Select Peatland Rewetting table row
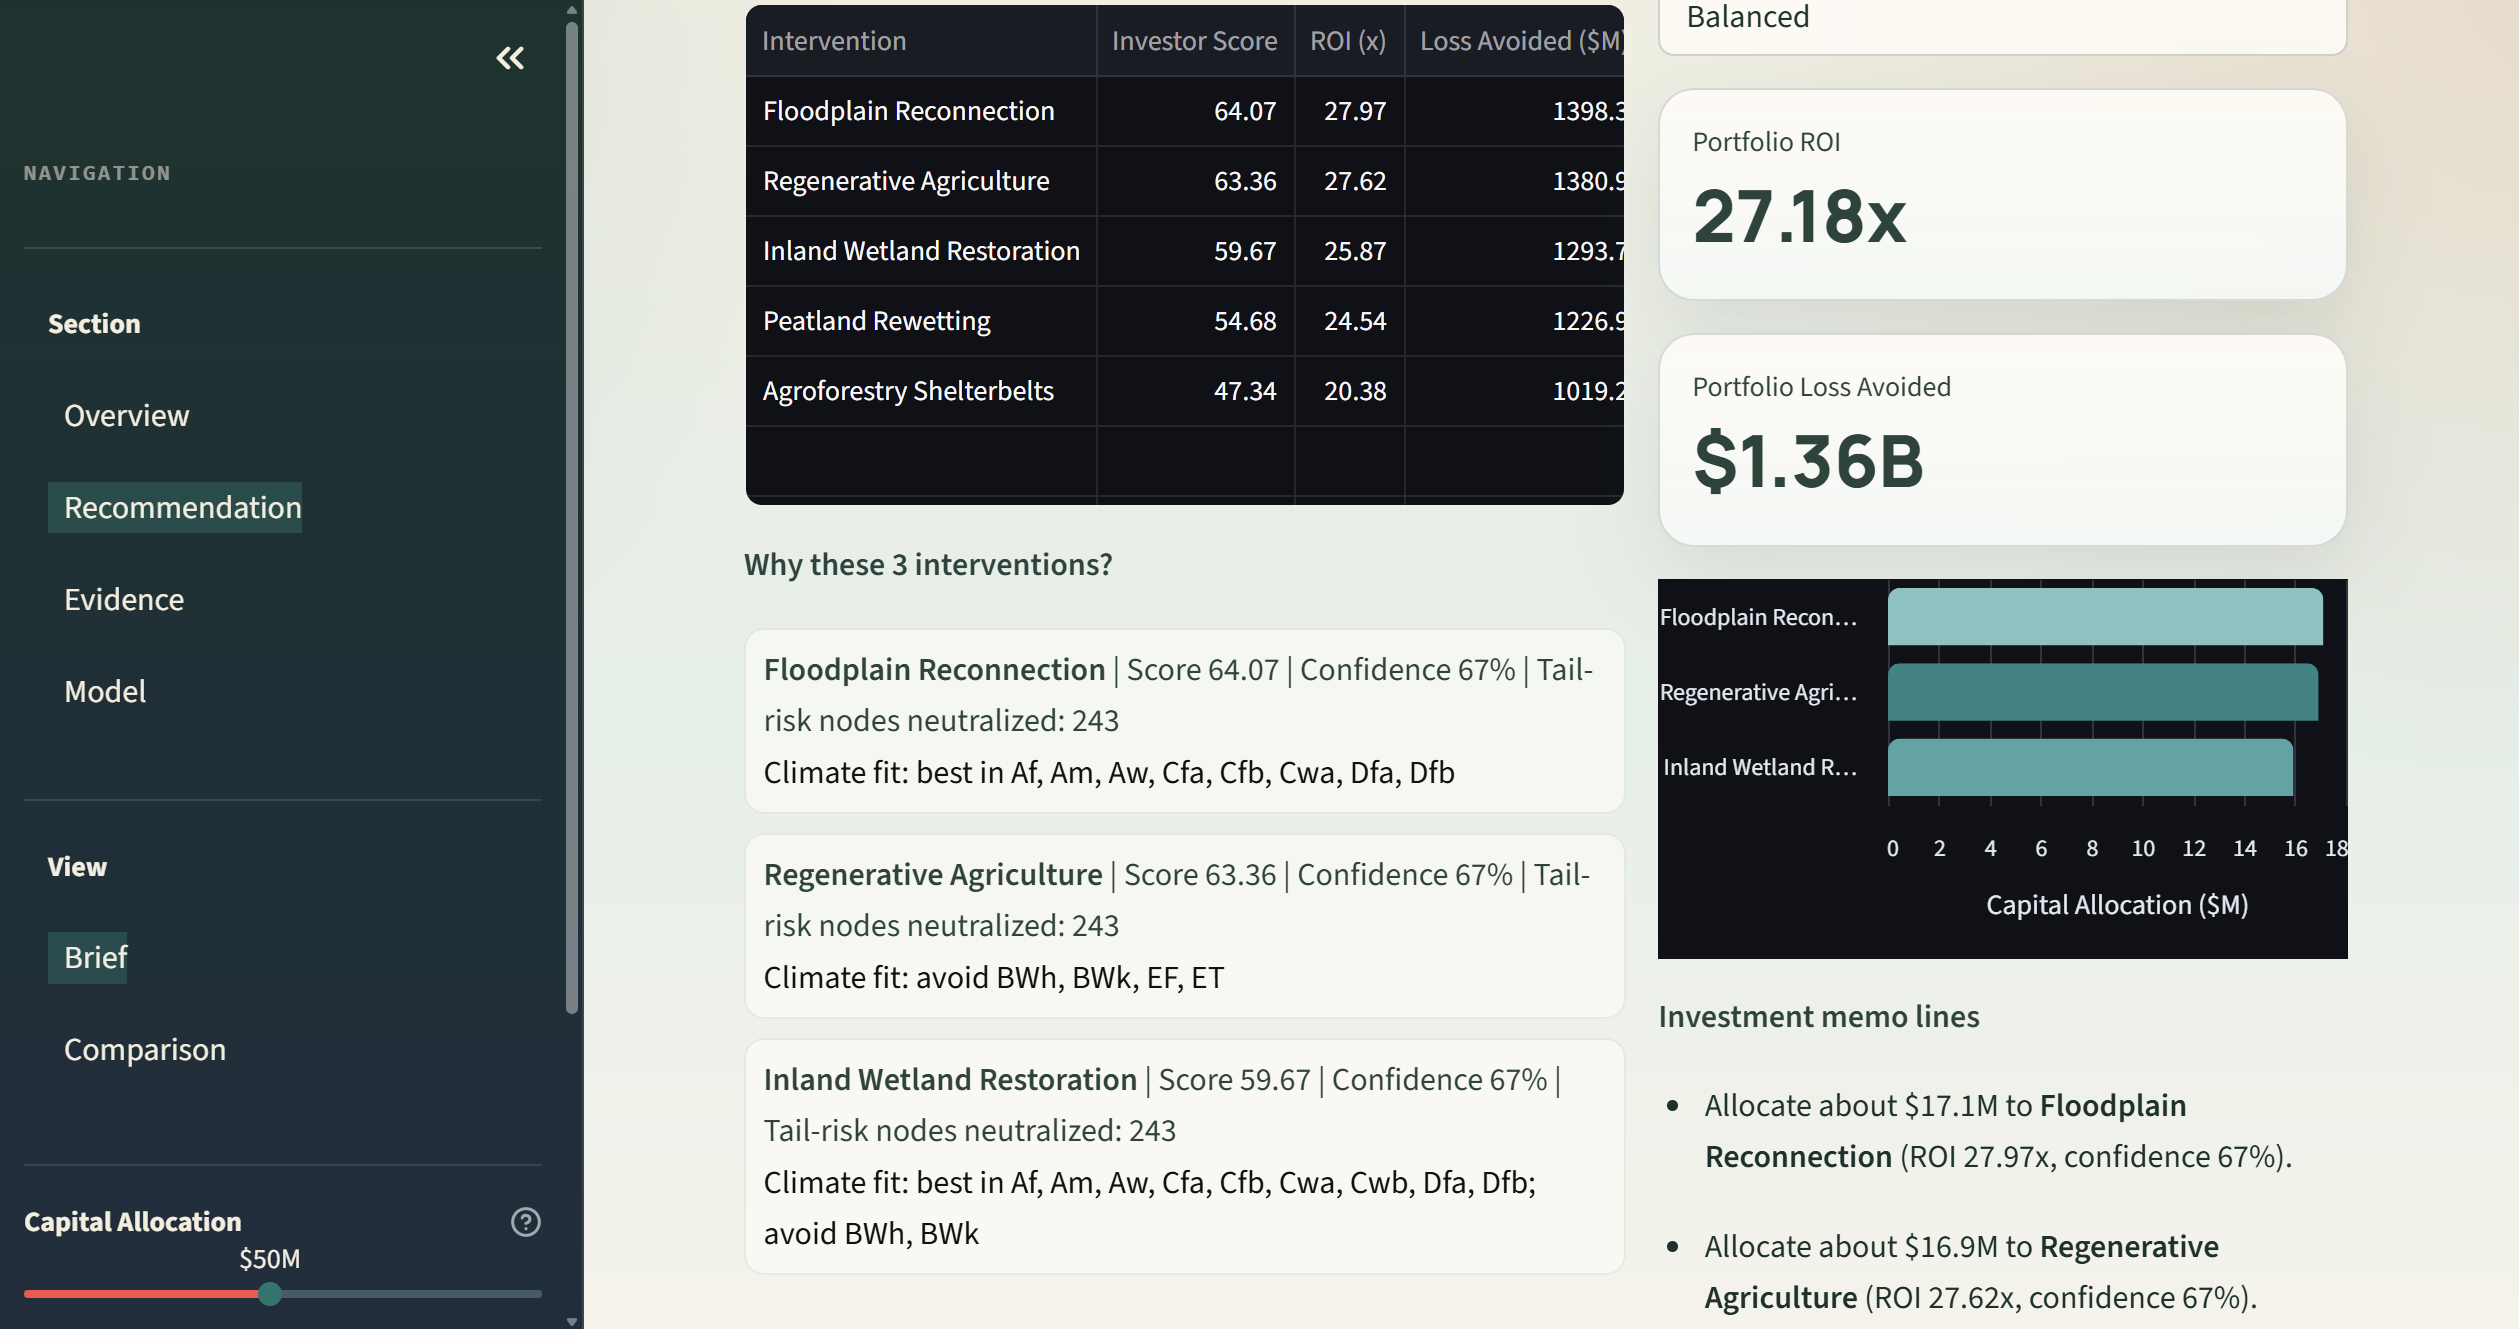The width and height of the screenshot is (2519, 1329). click(876, 321)
